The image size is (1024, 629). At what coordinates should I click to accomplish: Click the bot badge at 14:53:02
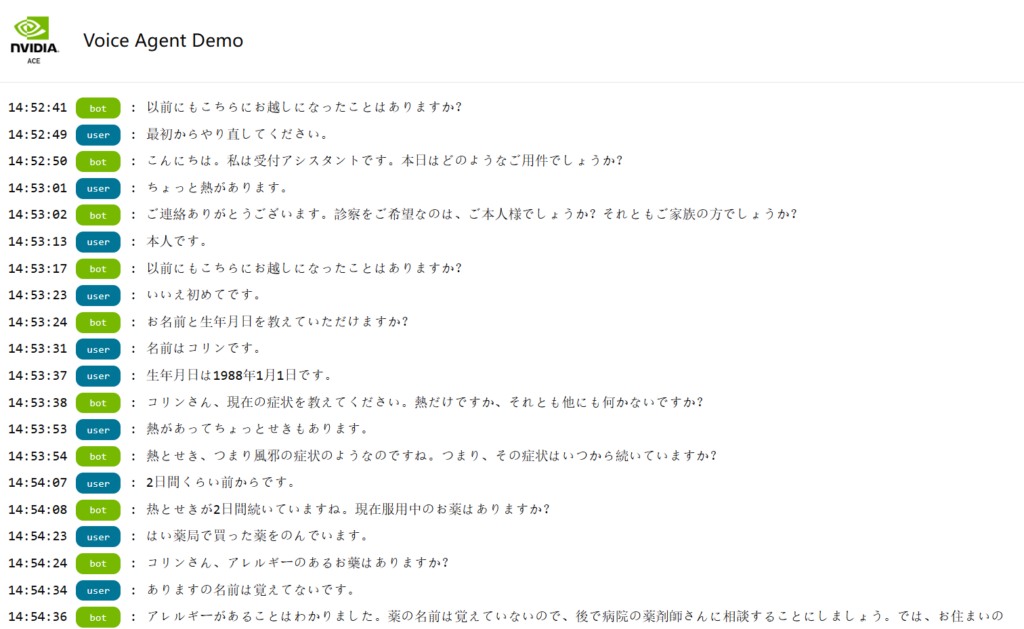click(x=98, y=215)
